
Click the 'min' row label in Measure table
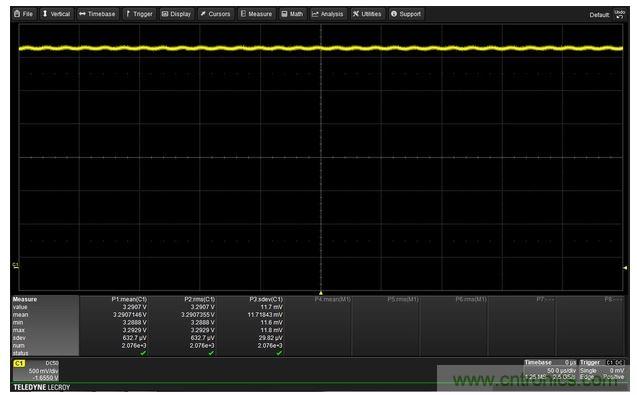[x=17, y=322]
